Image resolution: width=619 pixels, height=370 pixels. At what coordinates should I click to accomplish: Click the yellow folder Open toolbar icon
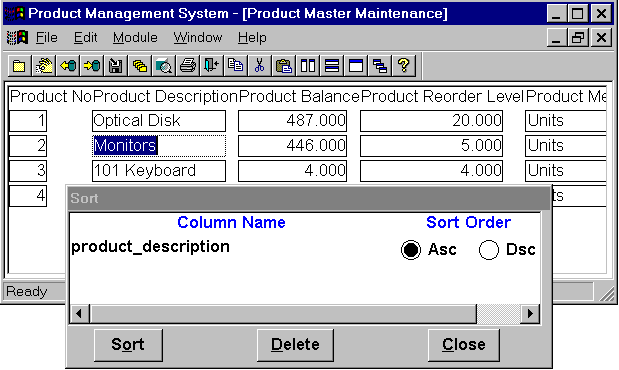point(19,66)
